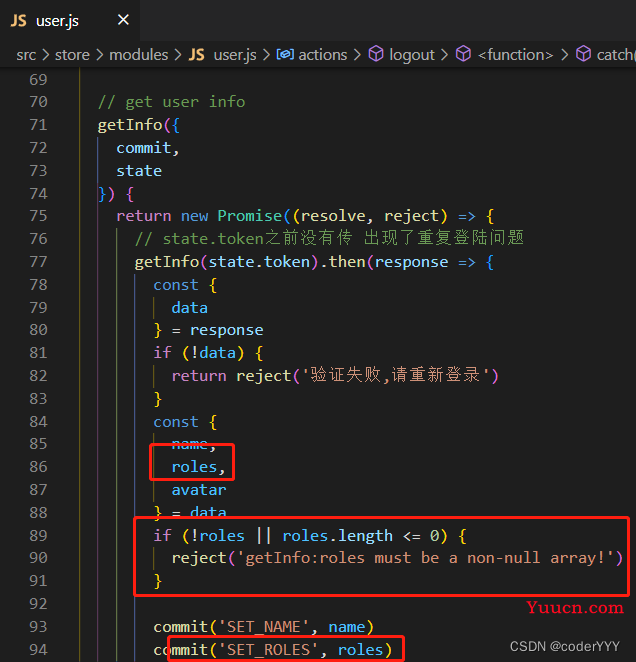Viewport: 636px width, 662px height.
Task: Close the user.js tab
Action: pyautogui.click(x=123, y=20)
